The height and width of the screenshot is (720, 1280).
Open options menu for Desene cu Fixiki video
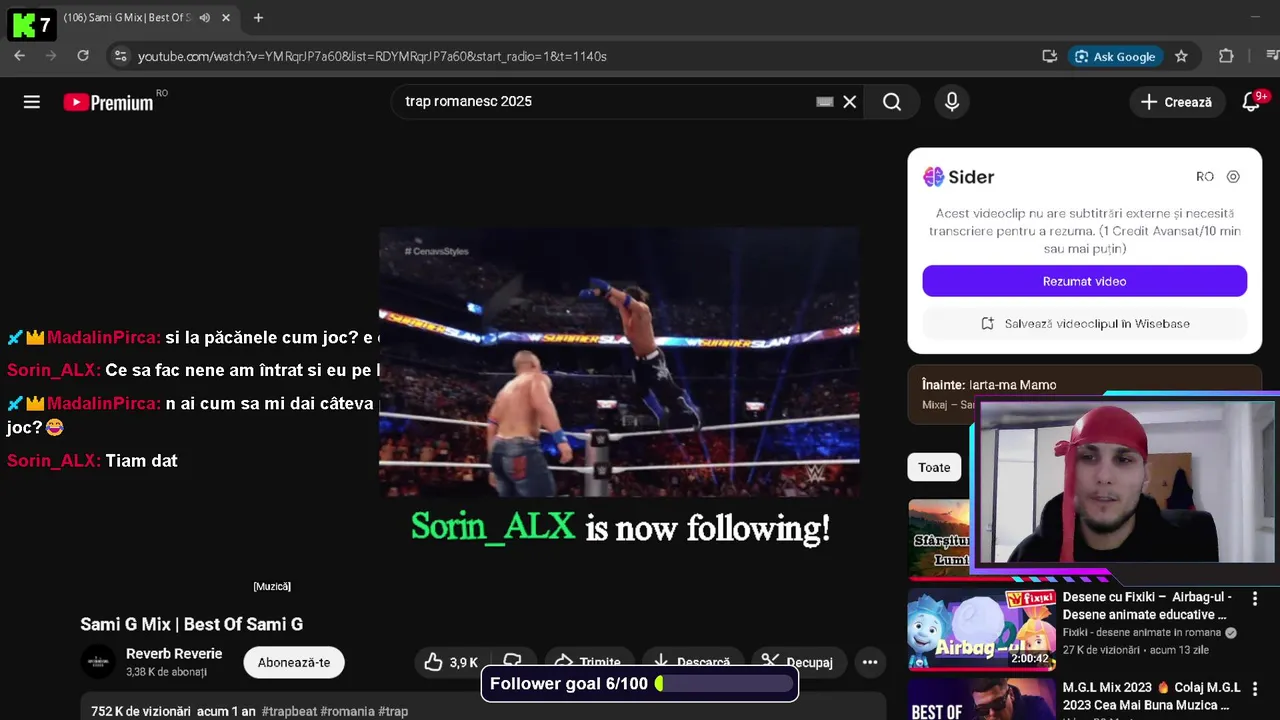coord(1255,599)
